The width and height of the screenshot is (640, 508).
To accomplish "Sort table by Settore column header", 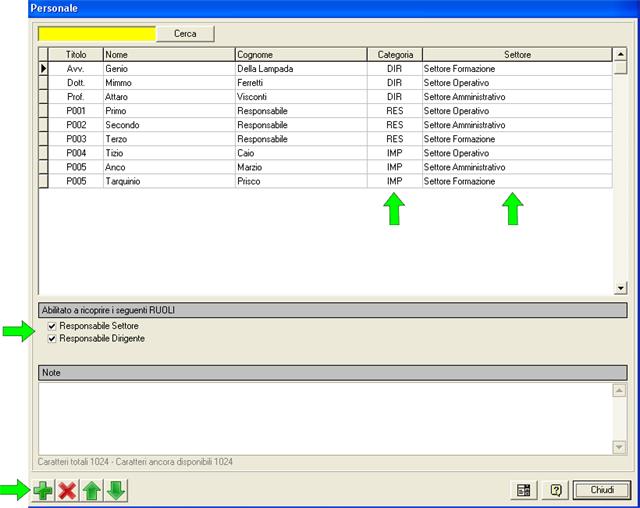I will [517, 54].
